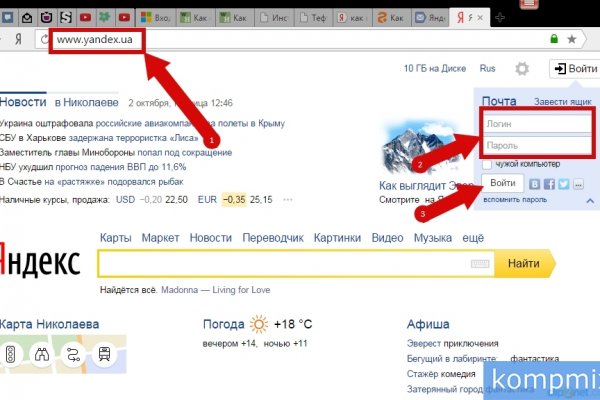
Task: Bookmark the page with star icon
Action: 572,39
